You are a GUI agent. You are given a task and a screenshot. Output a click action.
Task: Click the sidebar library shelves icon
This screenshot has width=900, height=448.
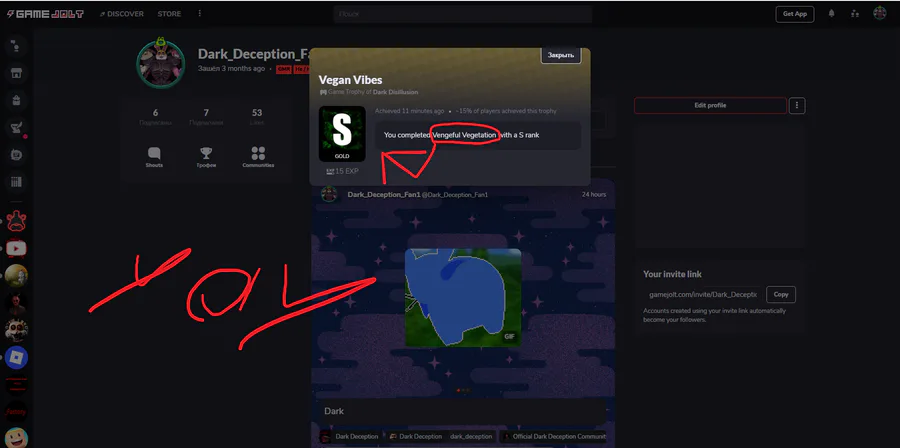pos(16,182)
